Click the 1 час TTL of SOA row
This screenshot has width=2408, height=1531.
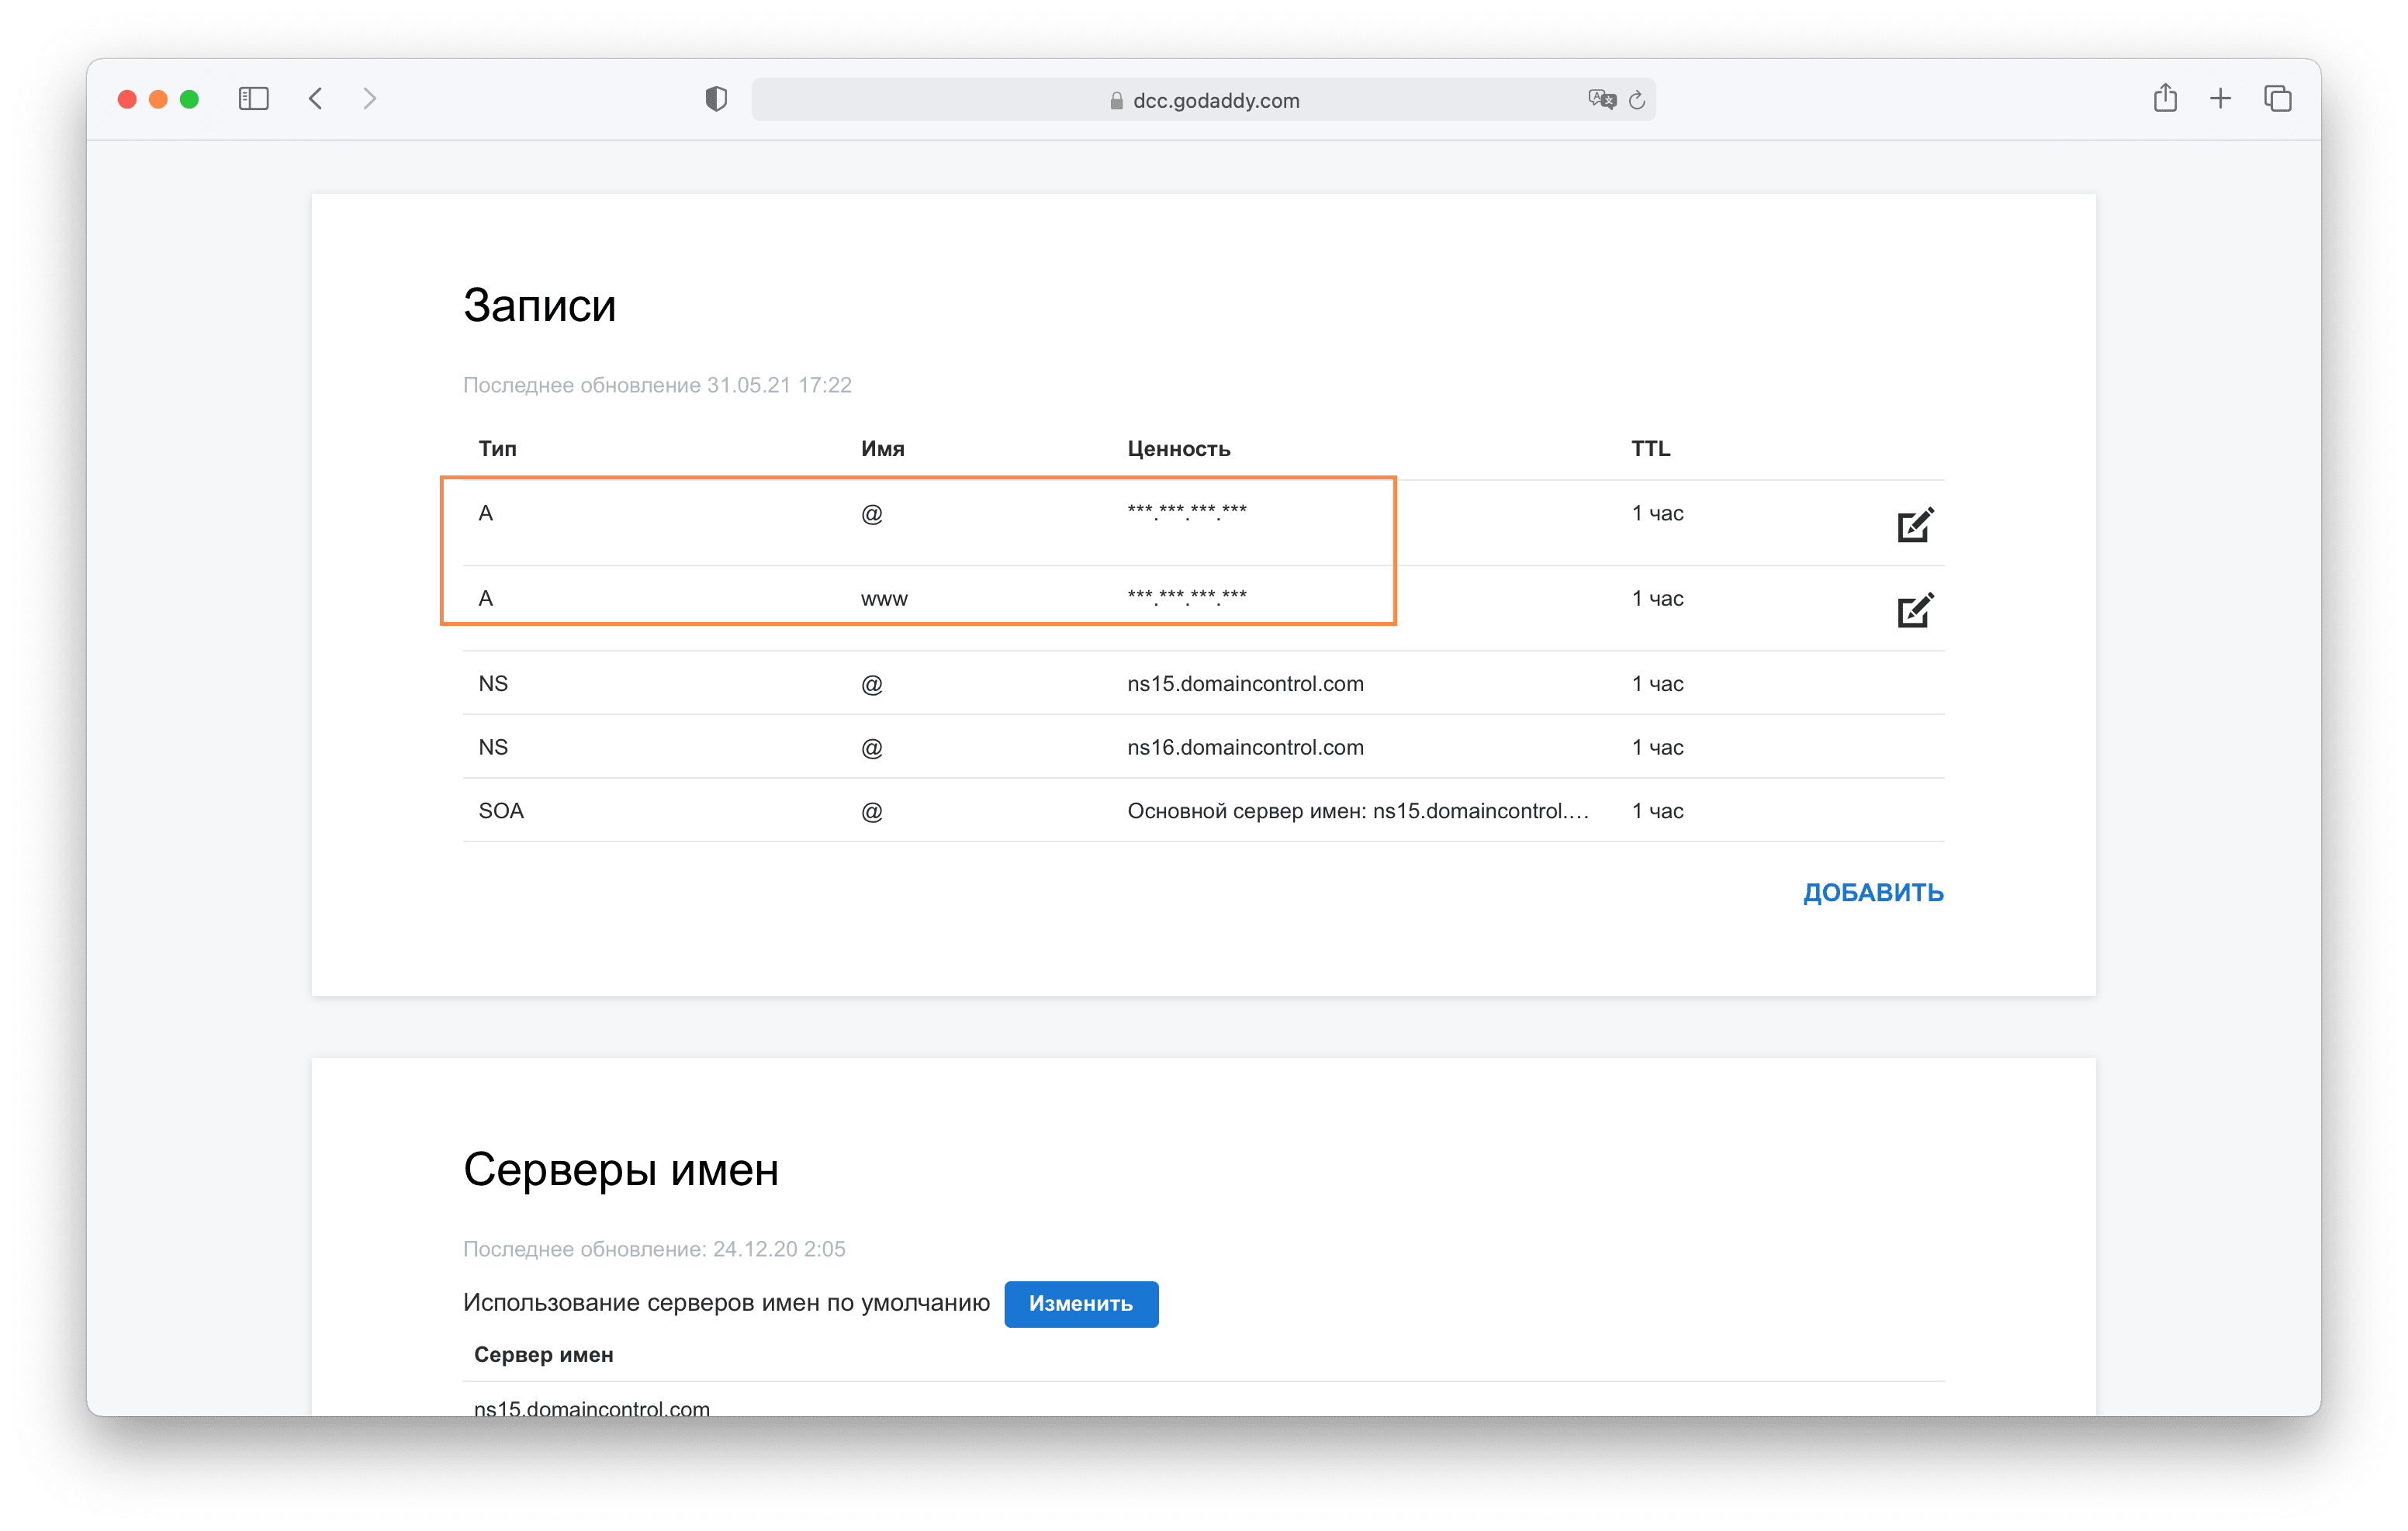(1658, 811)
